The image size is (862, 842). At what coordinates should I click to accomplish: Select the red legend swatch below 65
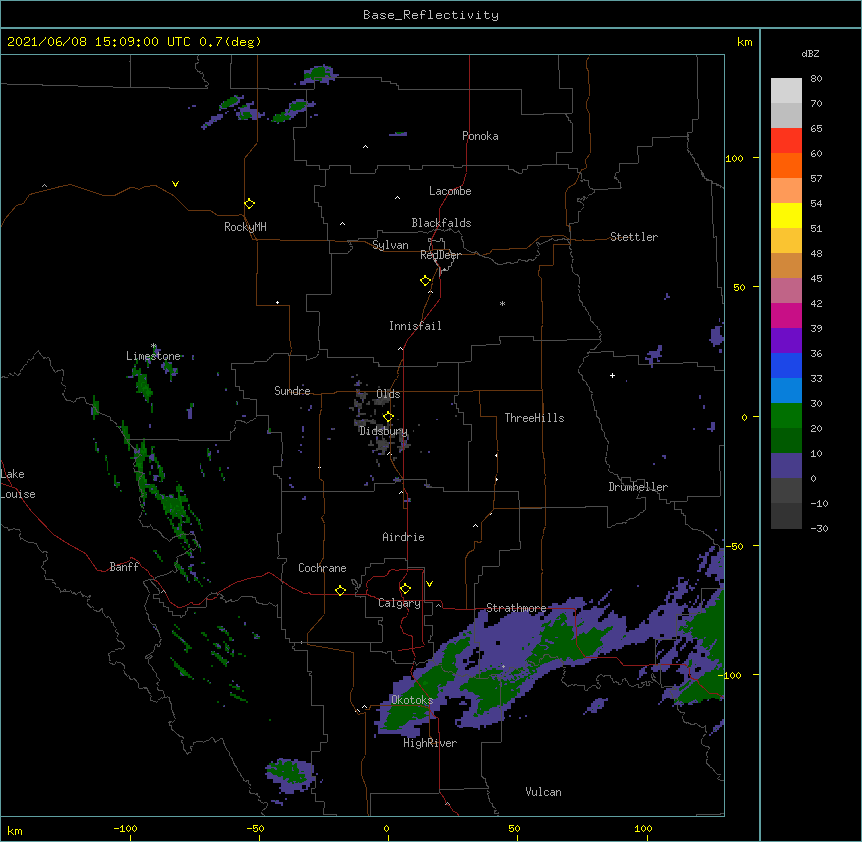[786, 141]
